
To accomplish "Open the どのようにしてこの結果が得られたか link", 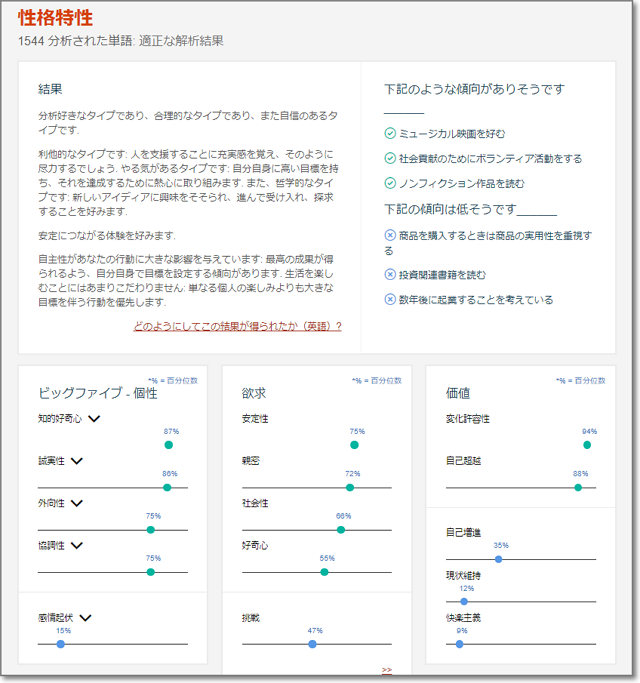I will pyautogui.click(x=237, y=326).
